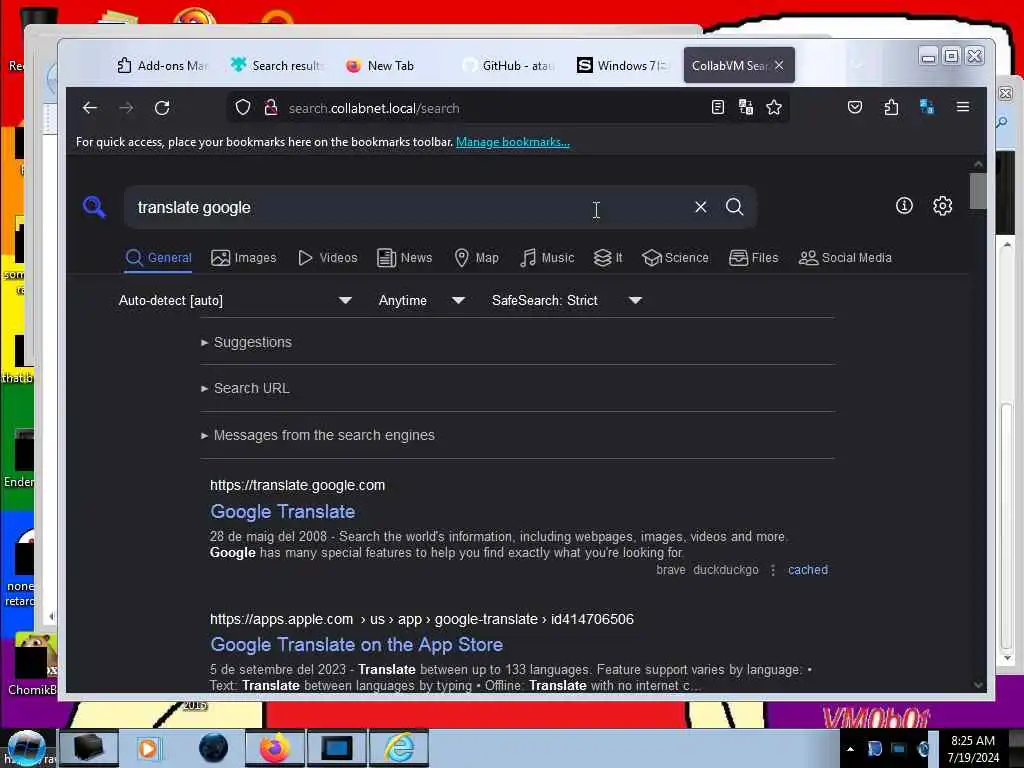
Task: Show hidden system tray icons
Action: 850,749
